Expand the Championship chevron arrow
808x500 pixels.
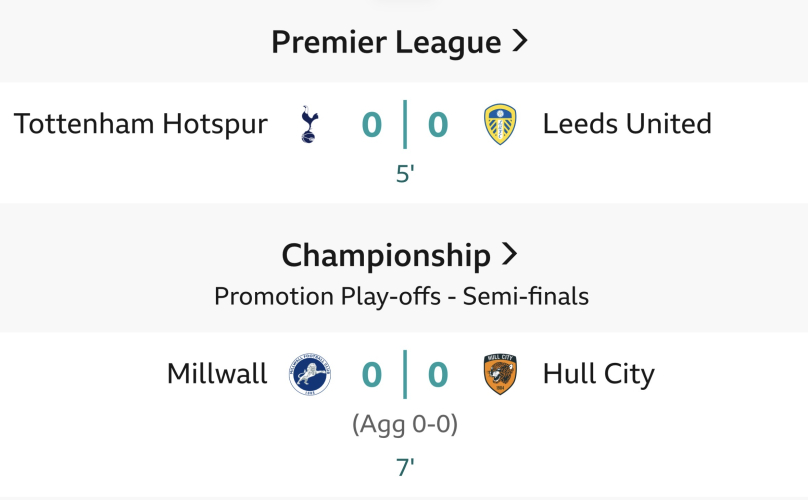[x=509, y=254]
